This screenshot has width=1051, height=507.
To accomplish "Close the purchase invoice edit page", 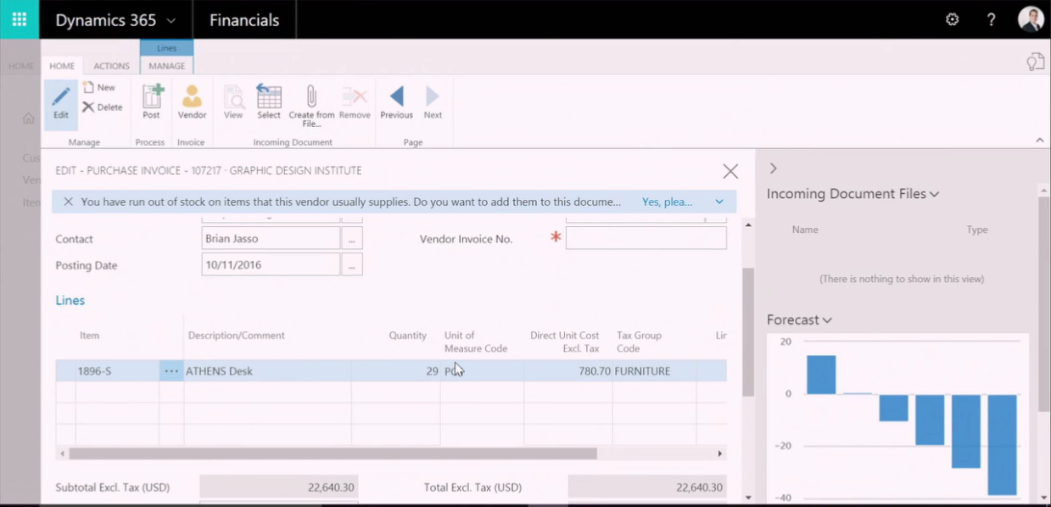I will [x=730, y=171].
